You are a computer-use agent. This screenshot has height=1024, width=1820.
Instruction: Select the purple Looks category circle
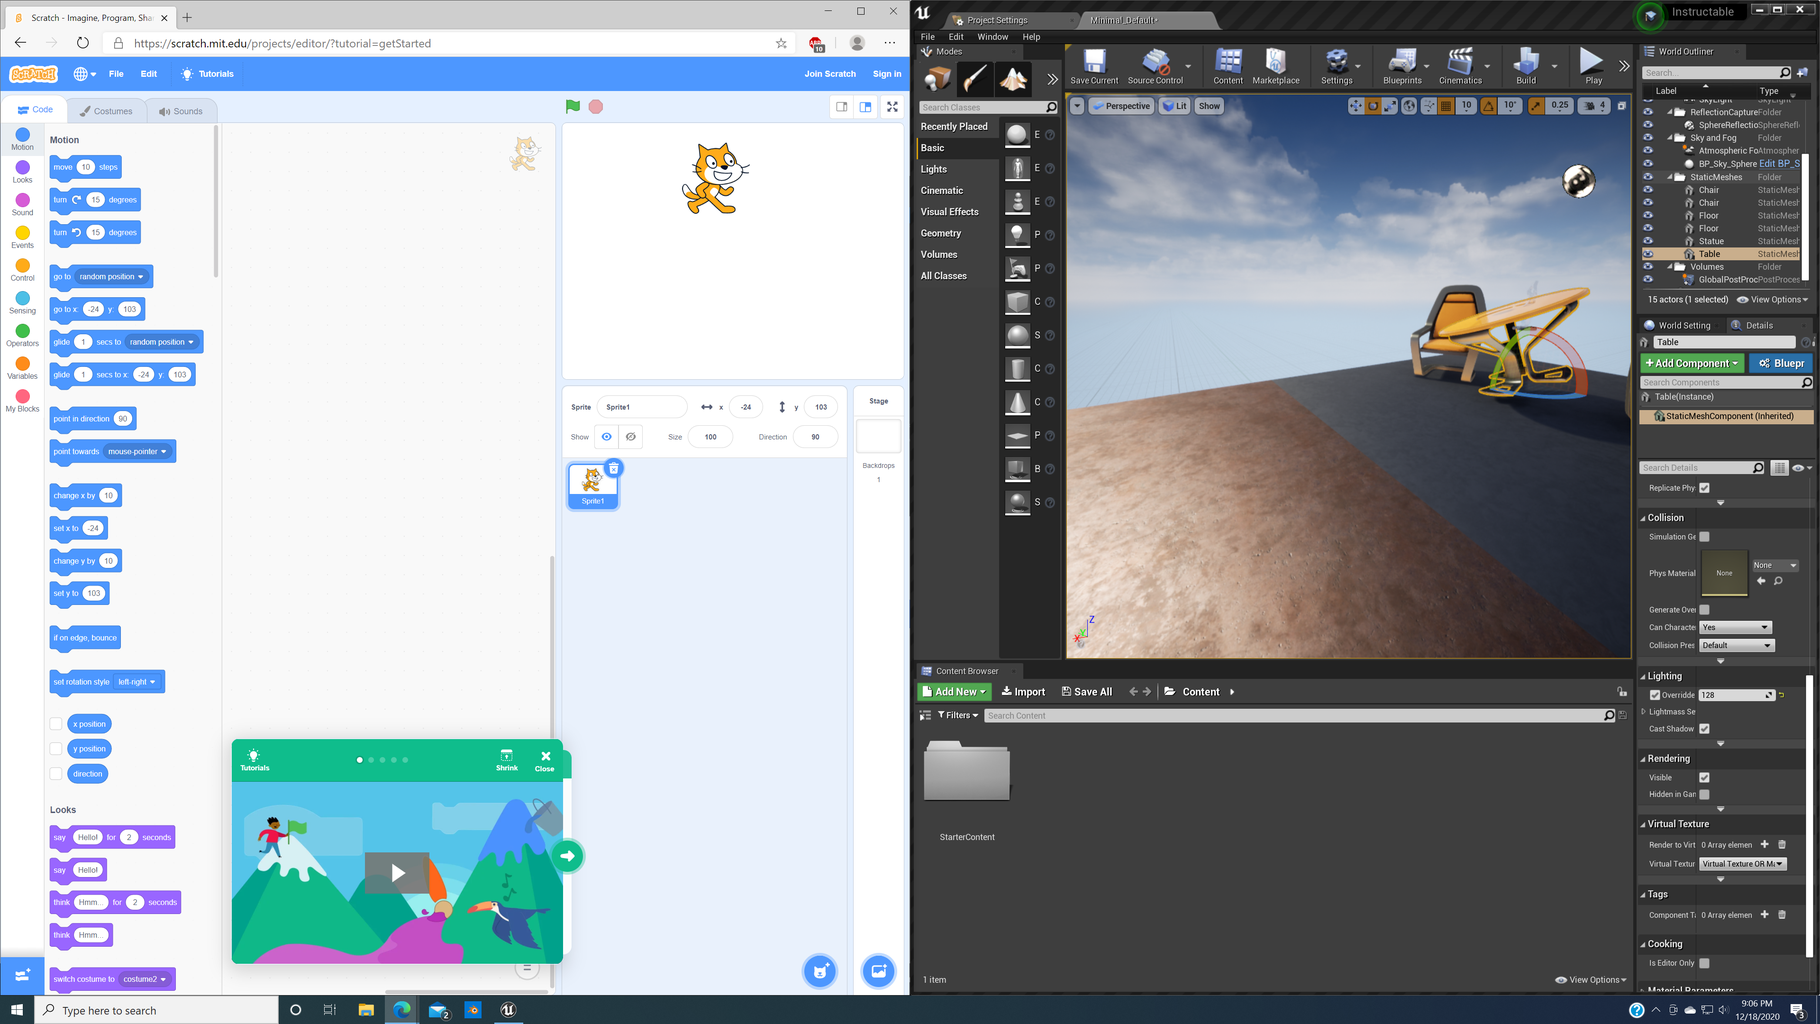pos(22,168)
